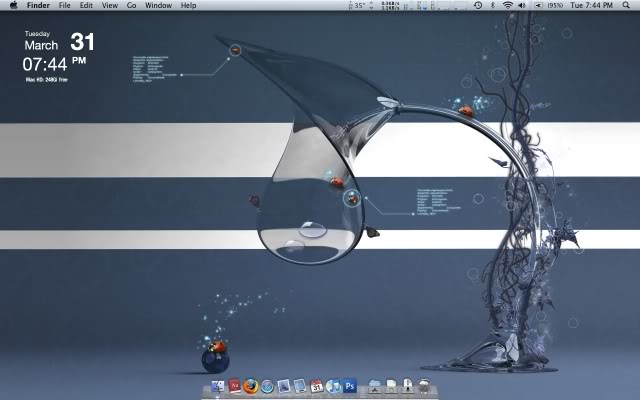Click the Tue 7:44 PM clock

click(x=591, y=5)
